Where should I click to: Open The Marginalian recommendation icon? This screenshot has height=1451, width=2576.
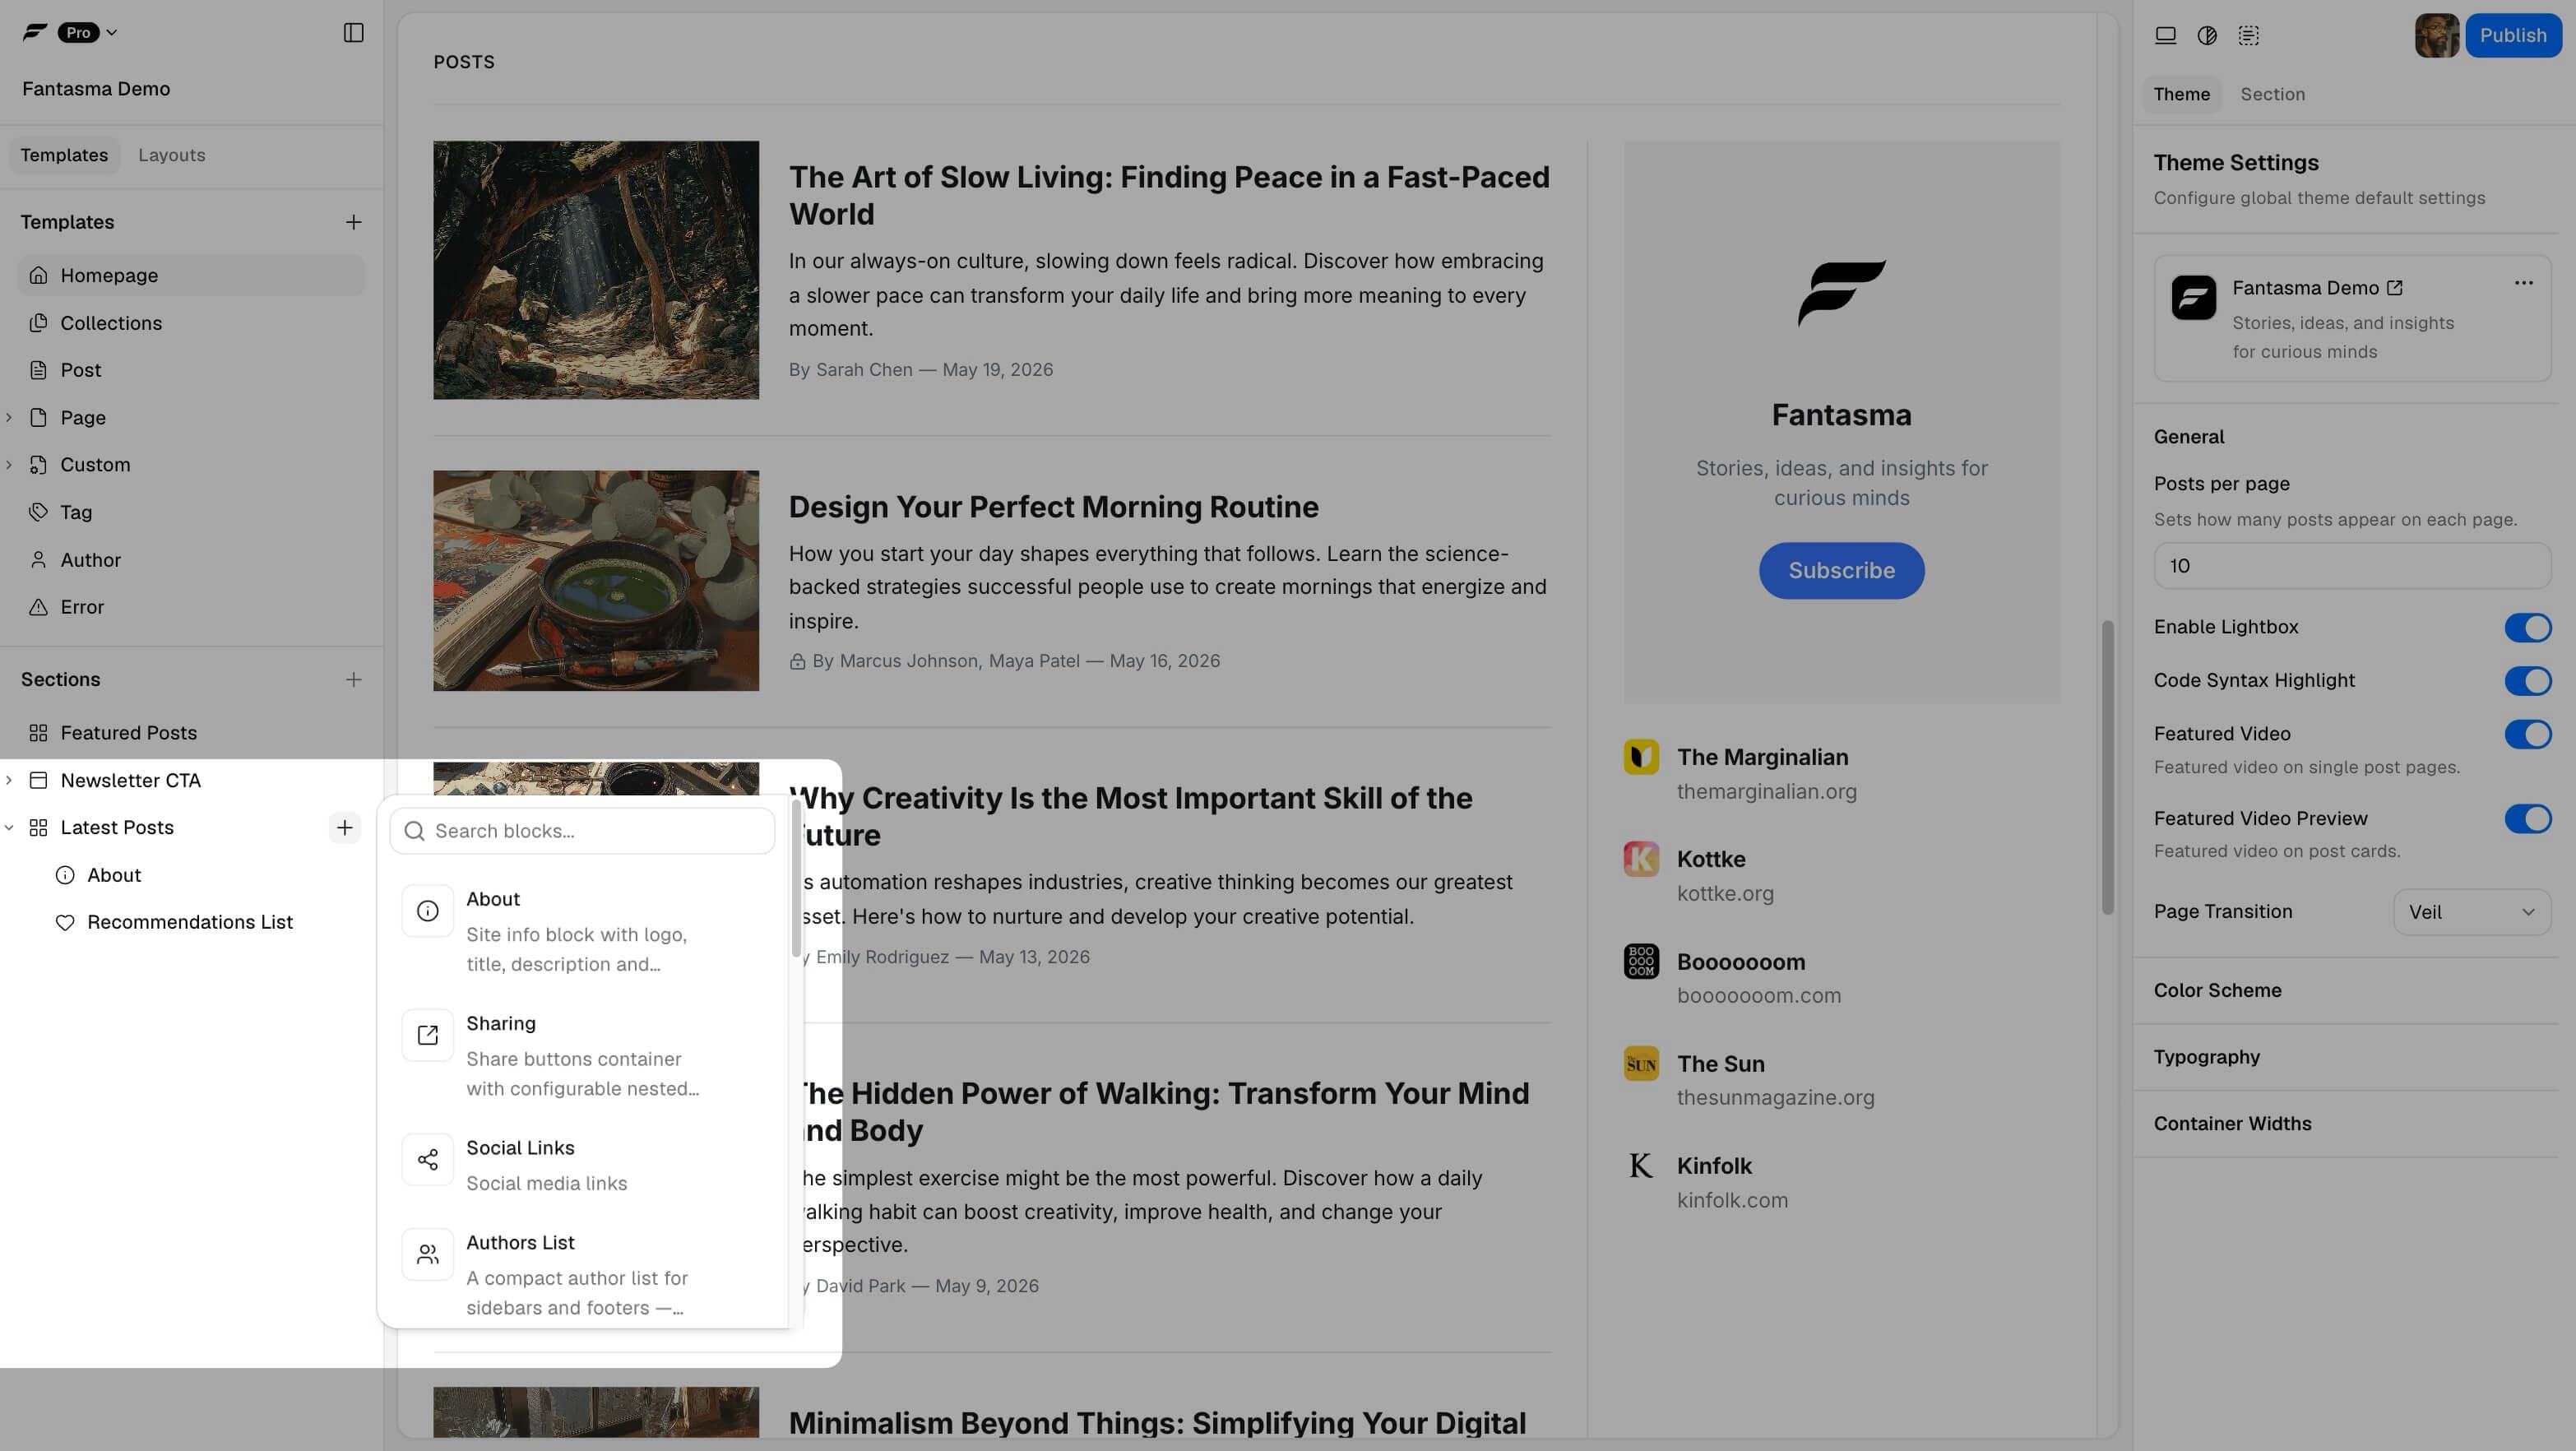pyautogui.click(x=1641, y=757)
